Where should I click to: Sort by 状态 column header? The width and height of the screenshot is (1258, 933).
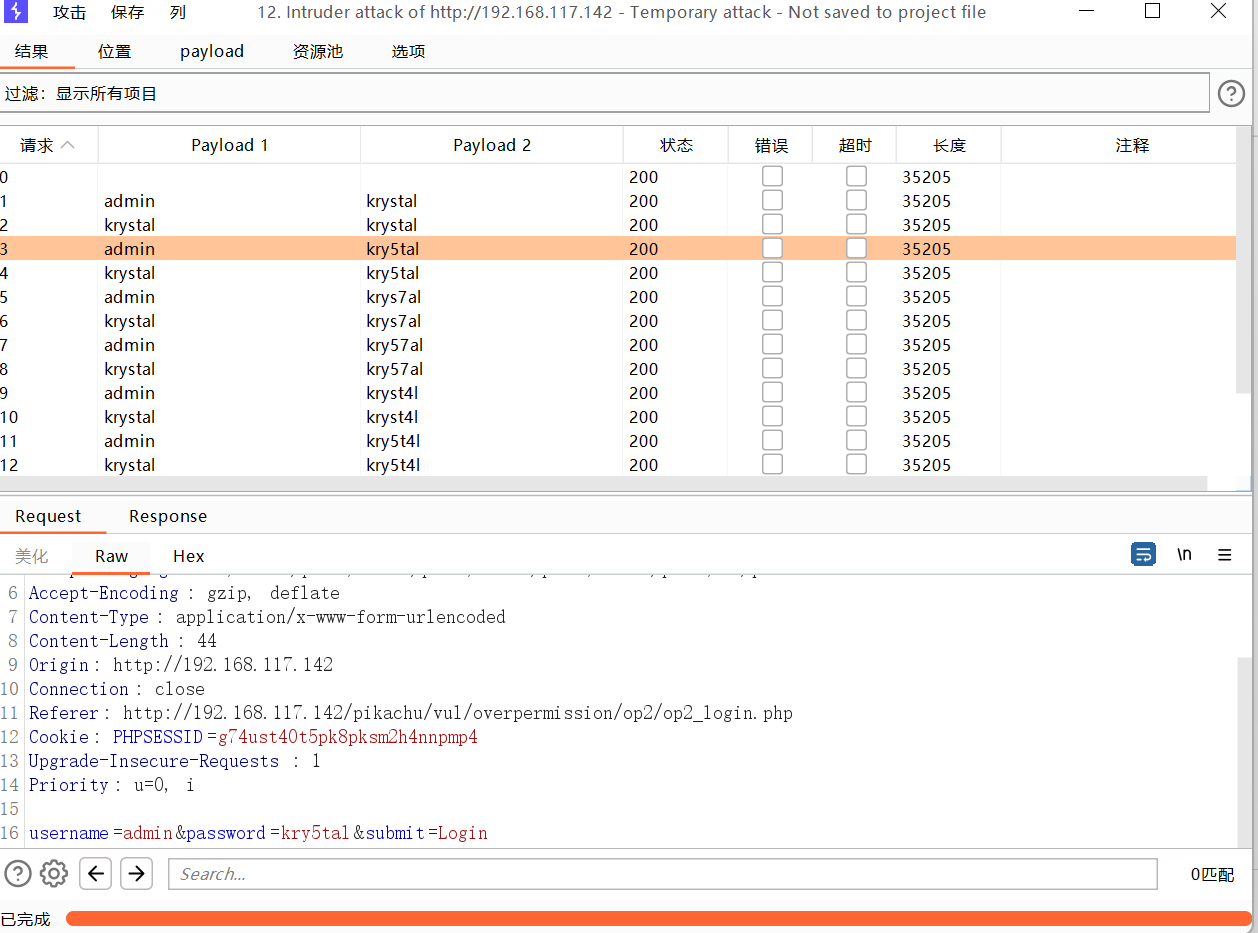(x=676, y=145)
